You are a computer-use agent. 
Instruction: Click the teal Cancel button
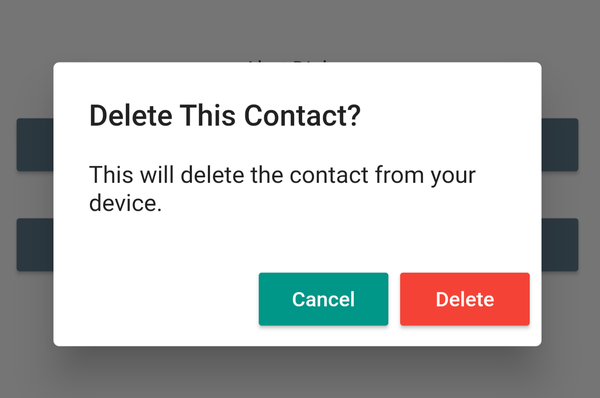click(x=323, y=299)
